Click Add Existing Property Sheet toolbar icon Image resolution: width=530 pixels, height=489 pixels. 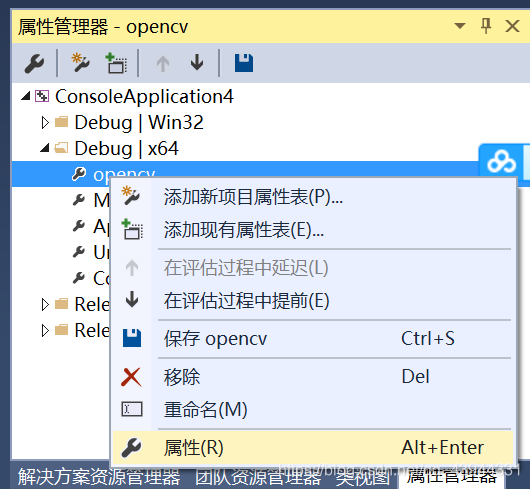[116, 63]
